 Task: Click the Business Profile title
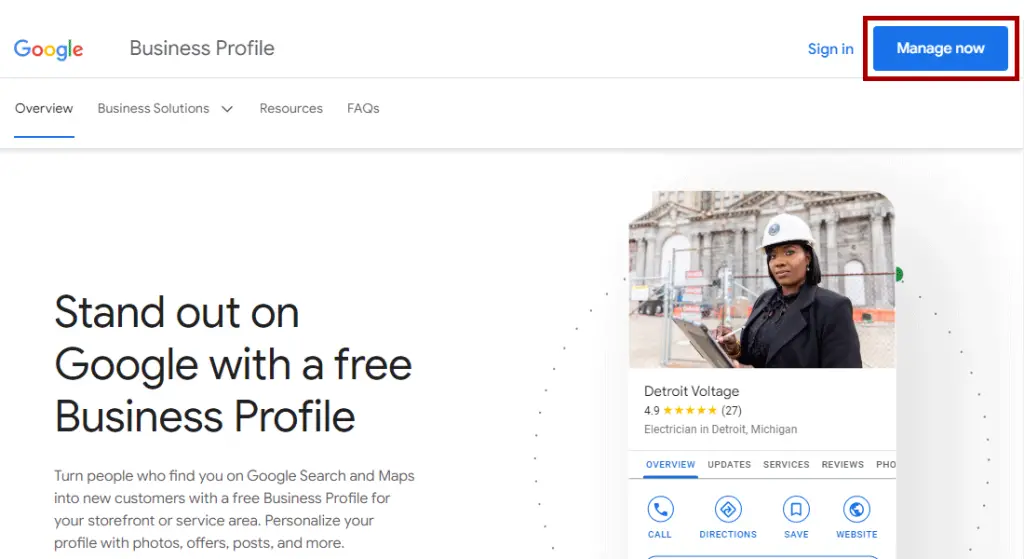(x=202, y=48)
